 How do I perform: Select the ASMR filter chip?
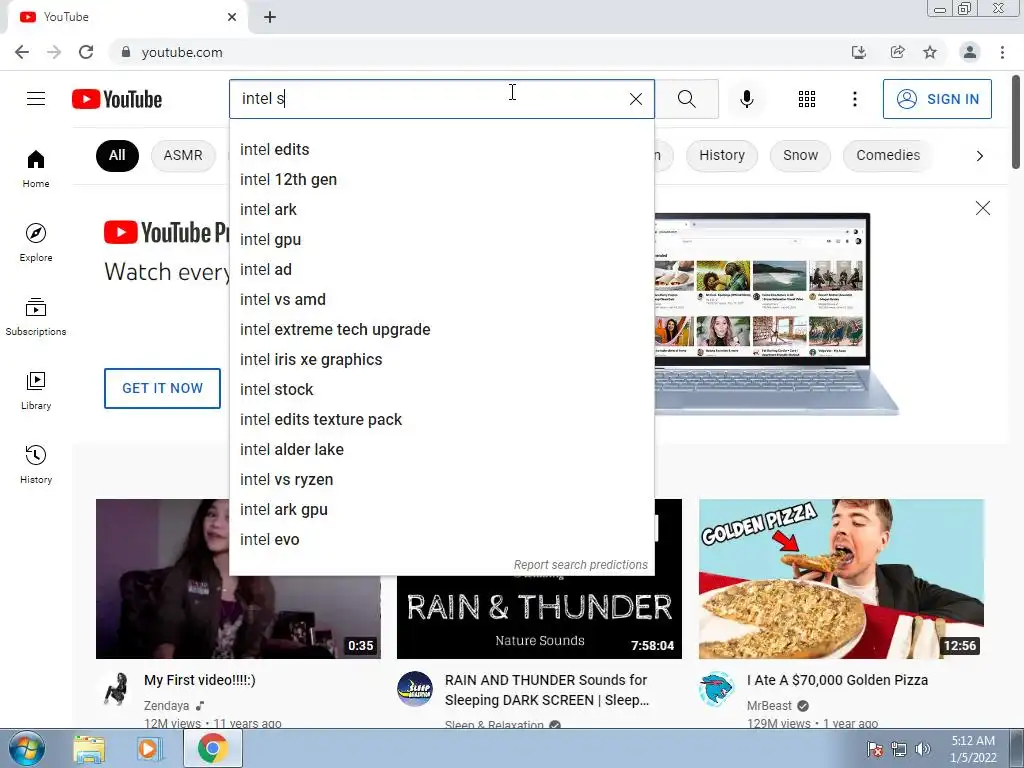coord(183,155)
